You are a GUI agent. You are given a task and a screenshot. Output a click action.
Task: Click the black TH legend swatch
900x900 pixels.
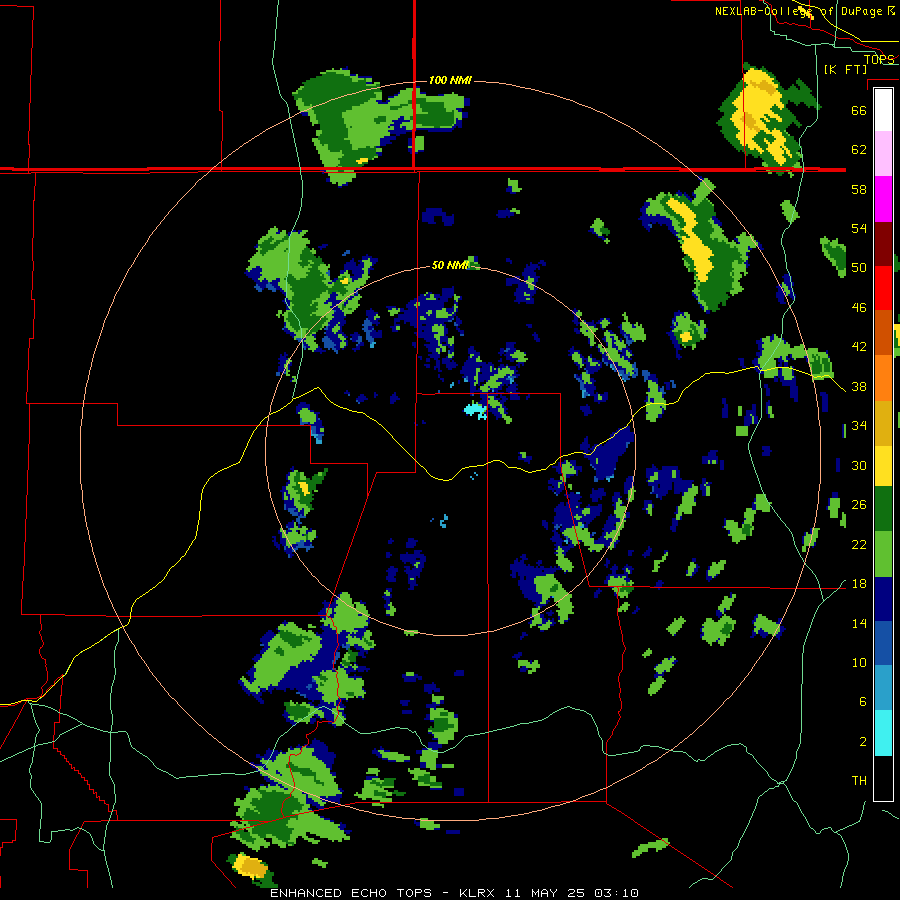883,778
